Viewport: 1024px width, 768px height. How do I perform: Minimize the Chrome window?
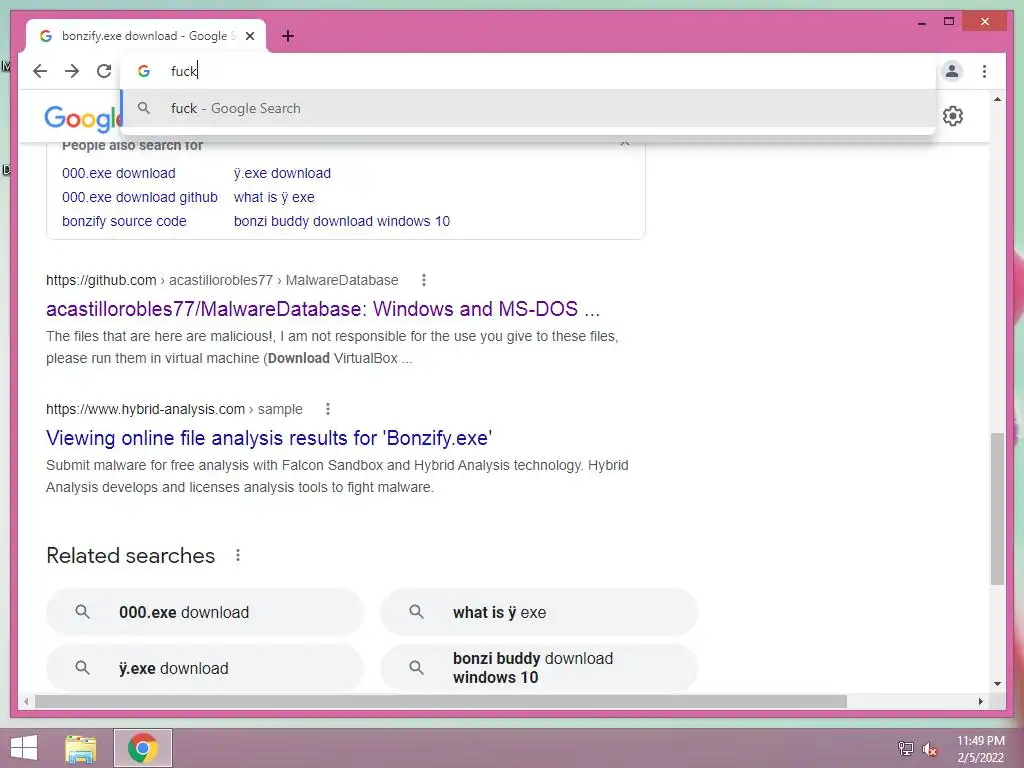point(922,22)
